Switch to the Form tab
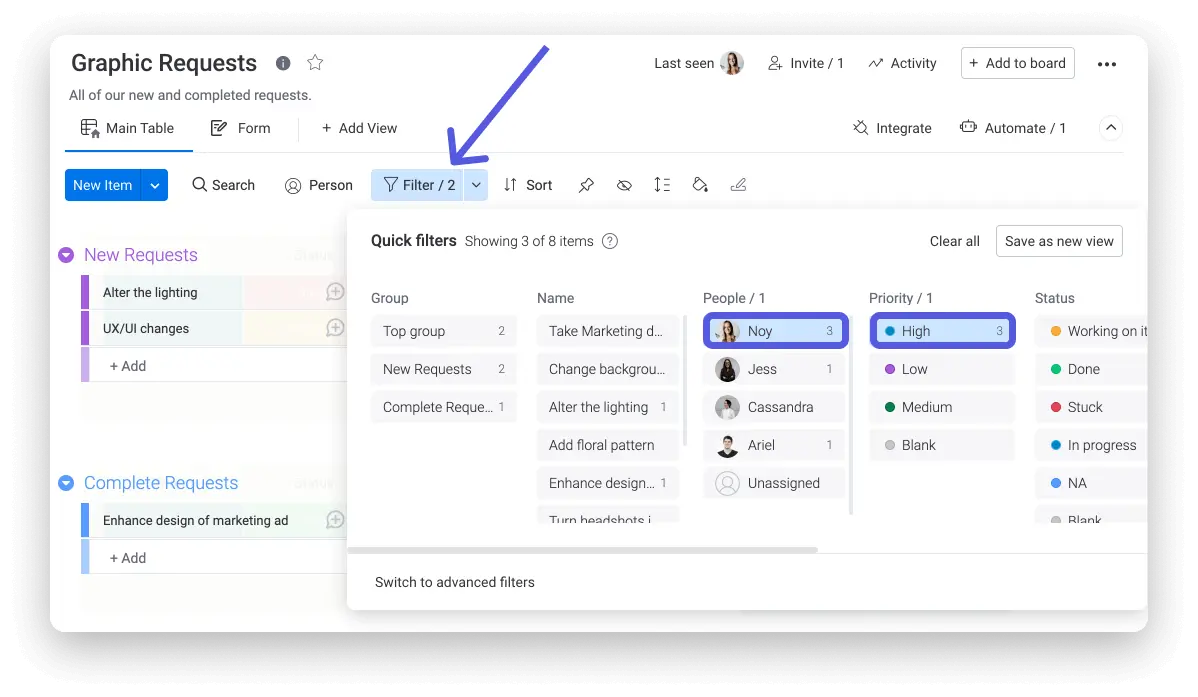The height and width of the screenshot is (697, 1198). [241, 128]
